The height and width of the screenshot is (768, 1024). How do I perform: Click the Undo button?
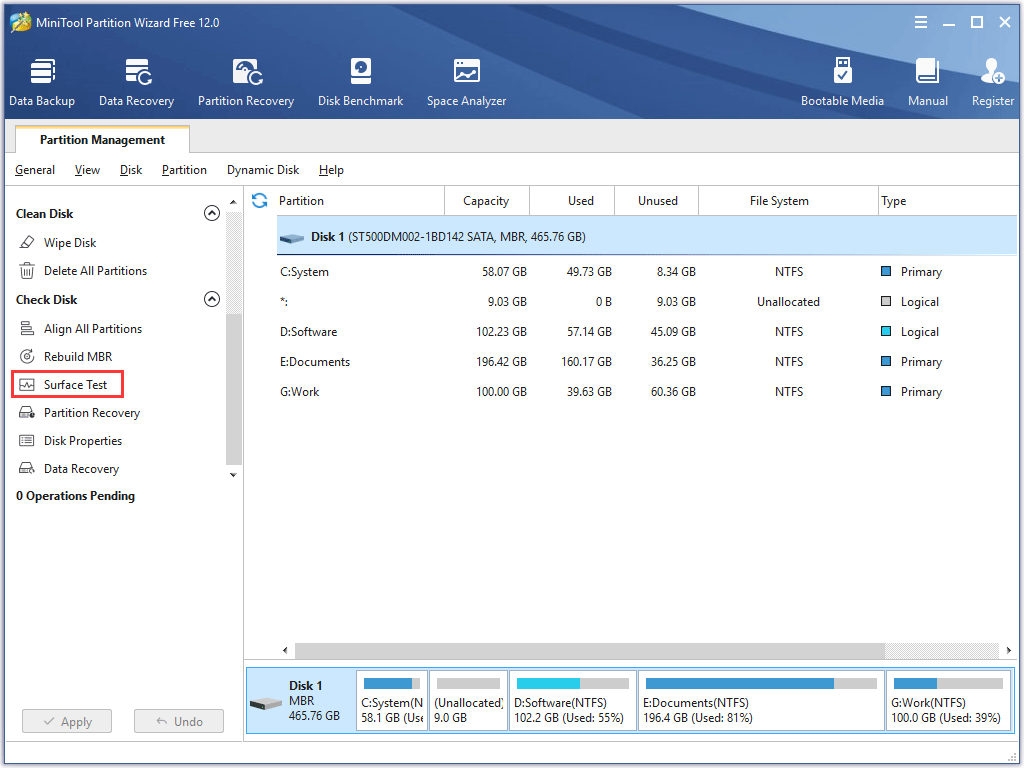tap(178, 721)
